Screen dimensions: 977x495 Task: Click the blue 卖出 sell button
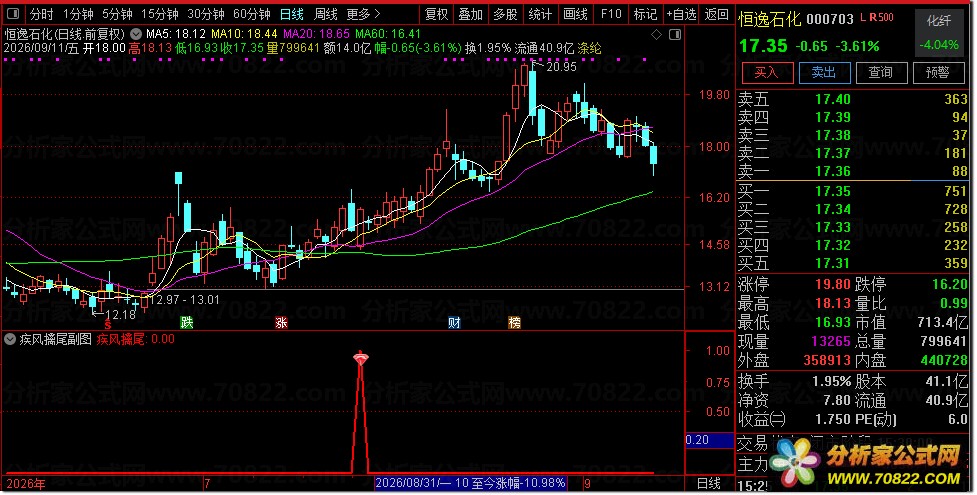[824, 72]
